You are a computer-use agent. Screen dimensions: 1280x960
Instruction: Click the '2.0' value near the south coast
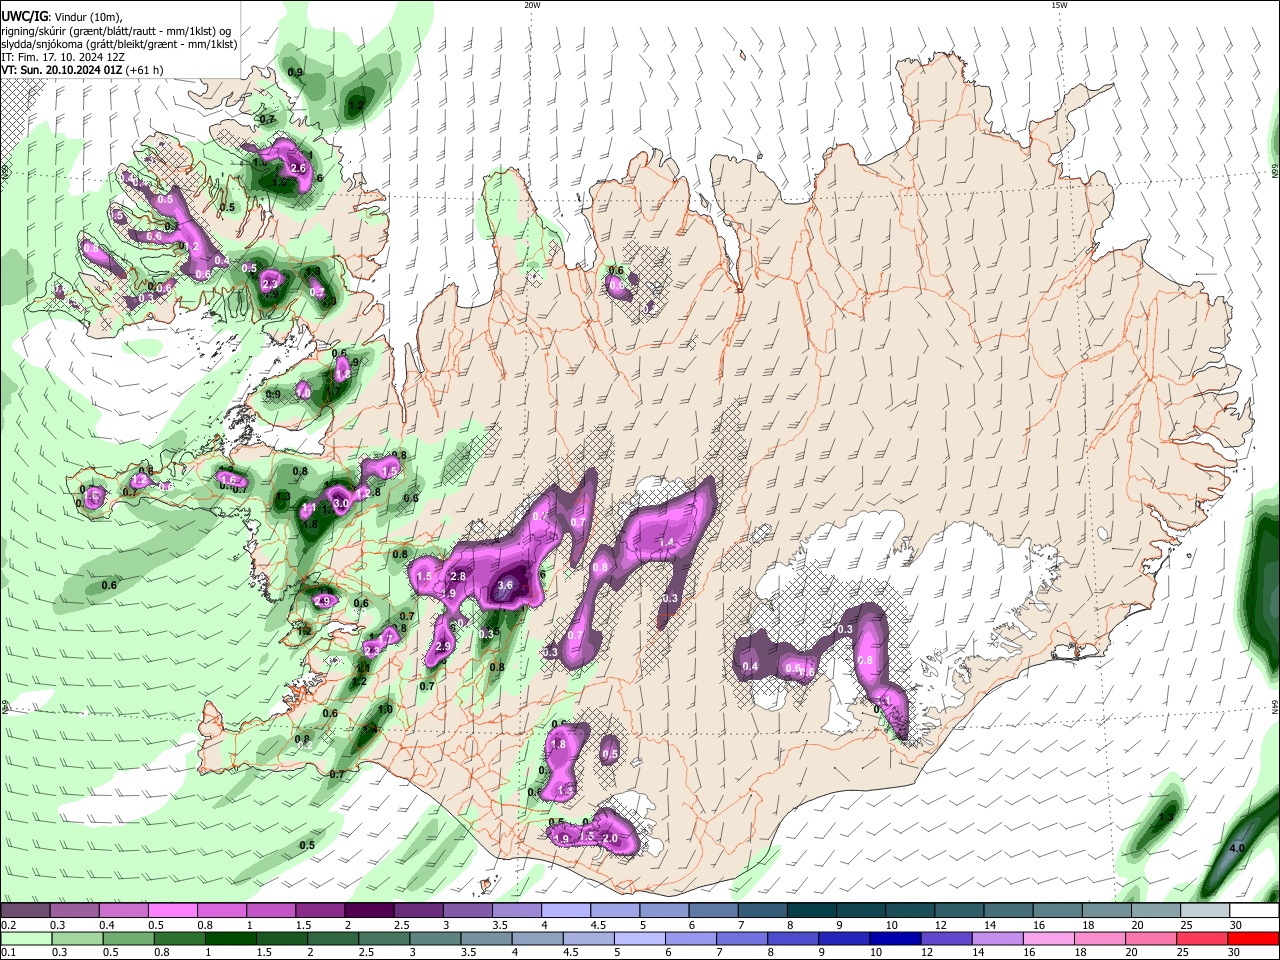(610, 838)
